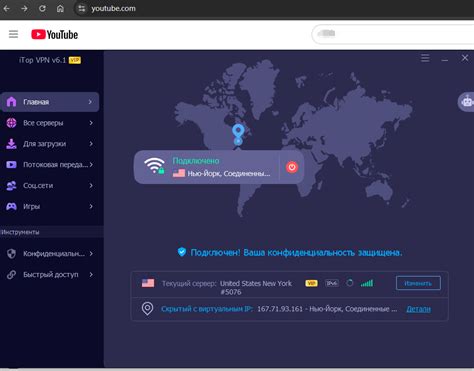
Task: Click the Изменить server button
Action: point(418,283)
